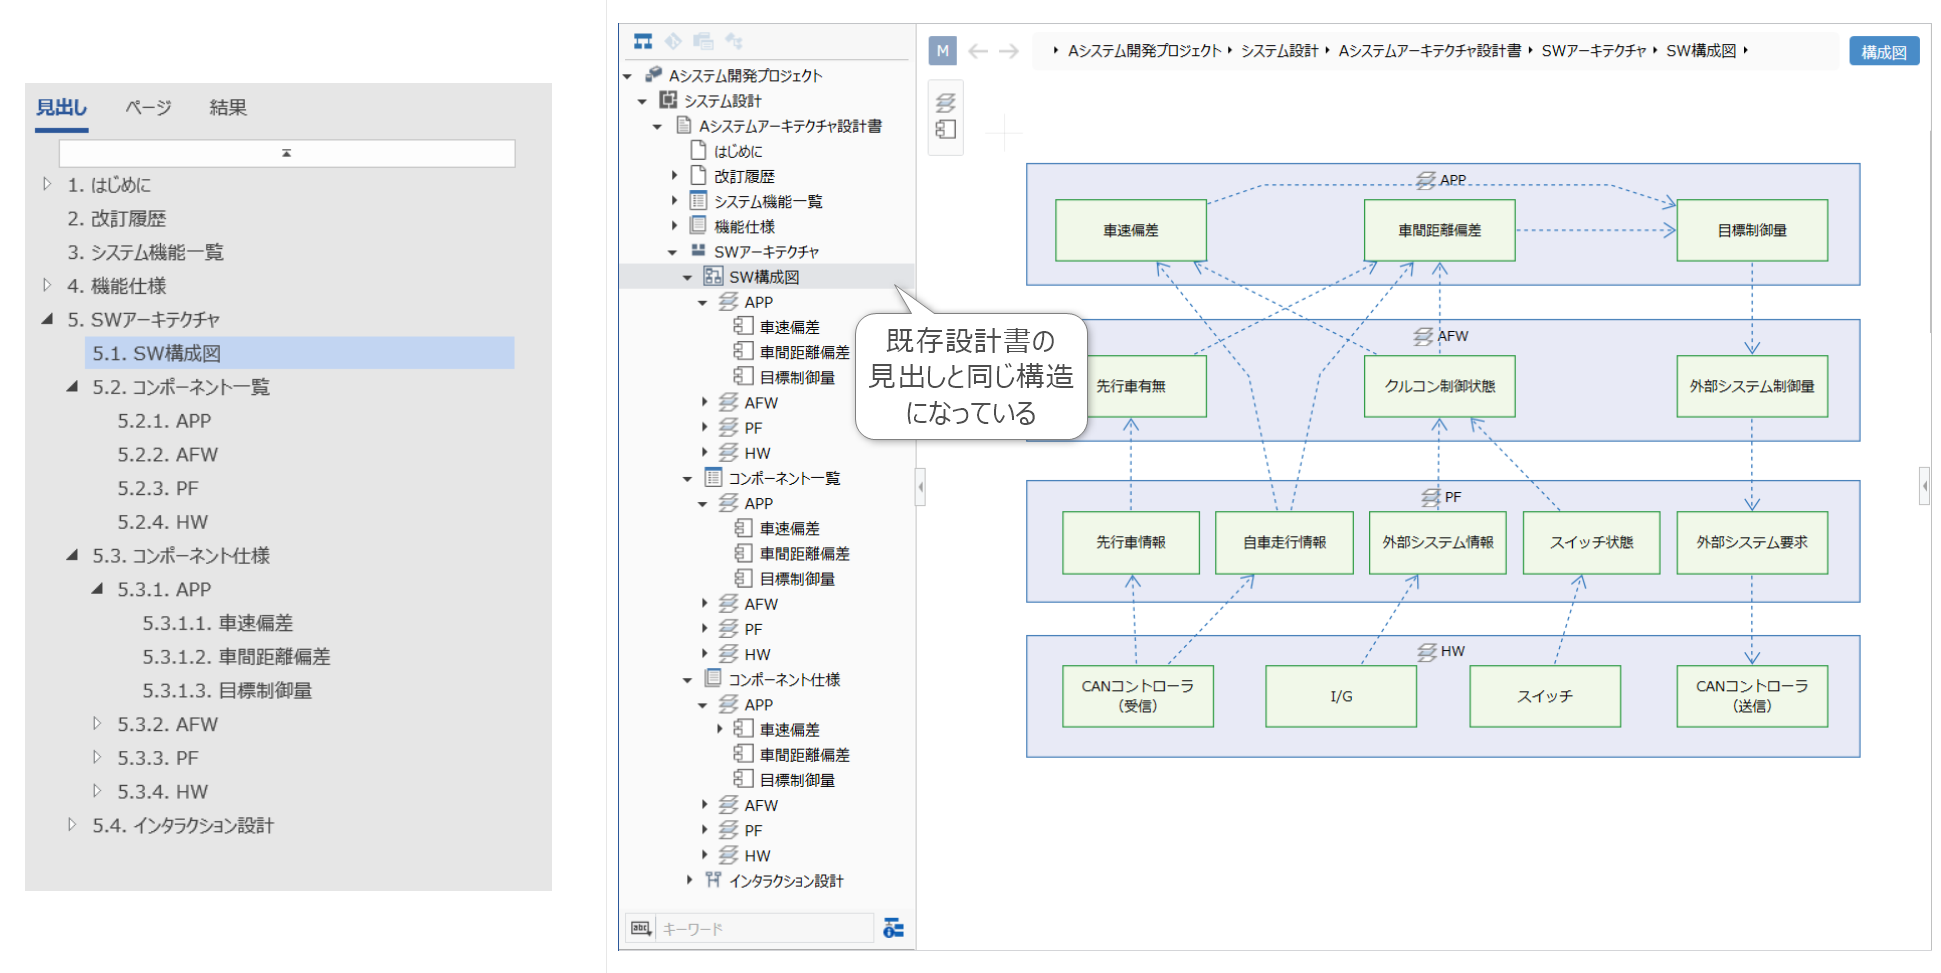
Task: Select 2. 改訂履歴 in the headings outline
Action: (x=116, y=218)
